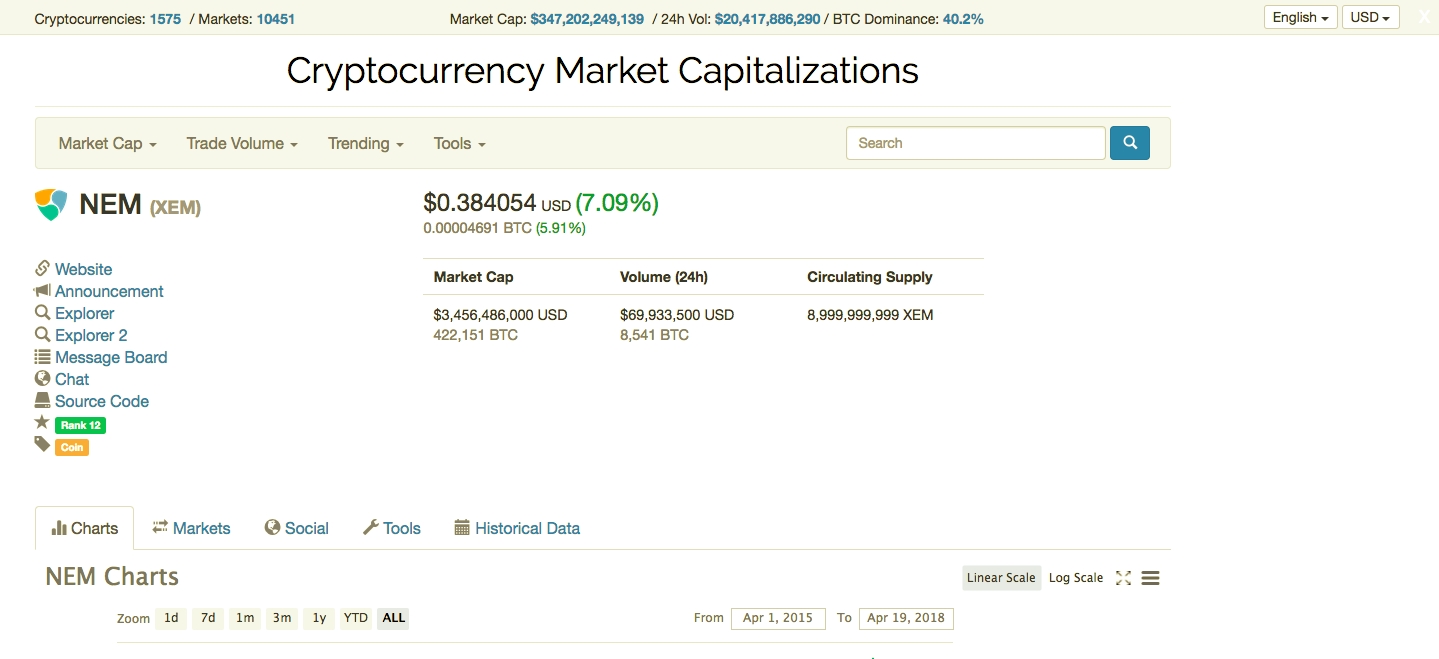The width and height of the screenshot is (1439, 659).
Task: Click the magnifier search button
Action: tap(1130, 143)
